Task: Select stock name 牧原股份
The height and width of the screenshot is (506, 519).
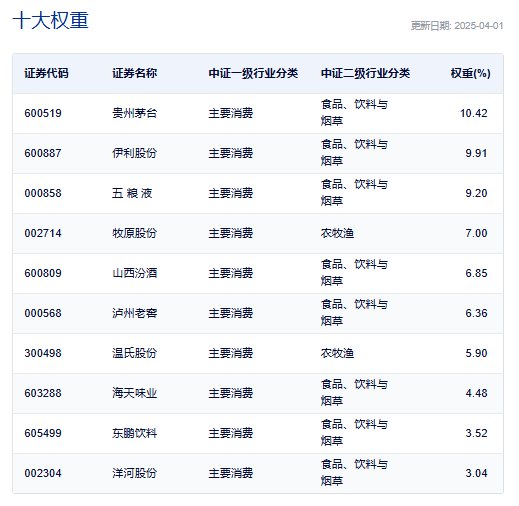Action: 134,233
